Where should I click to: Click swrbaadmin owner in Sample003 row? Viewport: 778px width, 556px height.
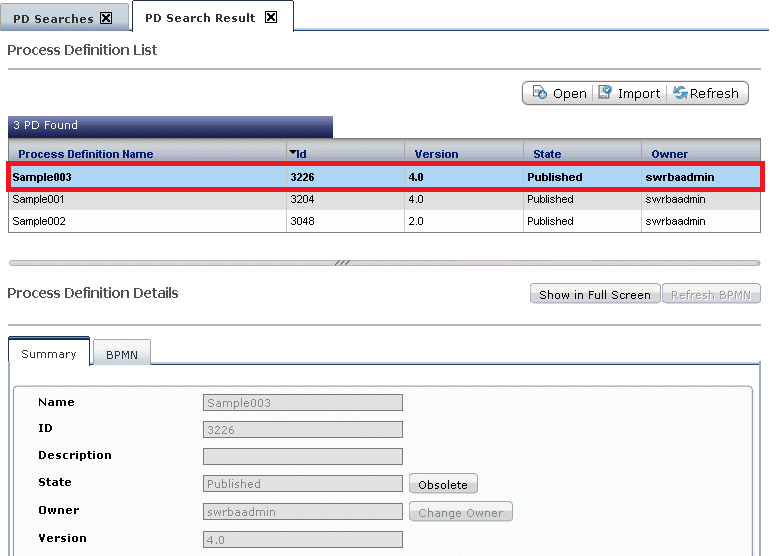point(680,177)
